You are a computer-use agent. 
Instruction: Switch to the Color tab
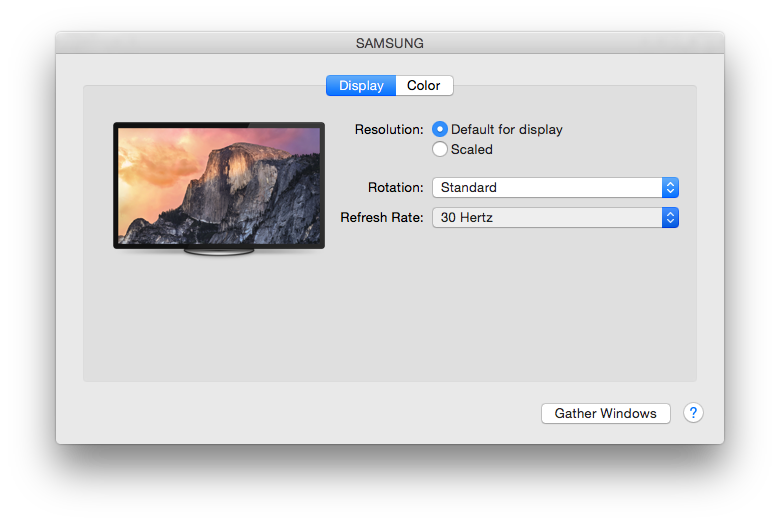[424, 86]
